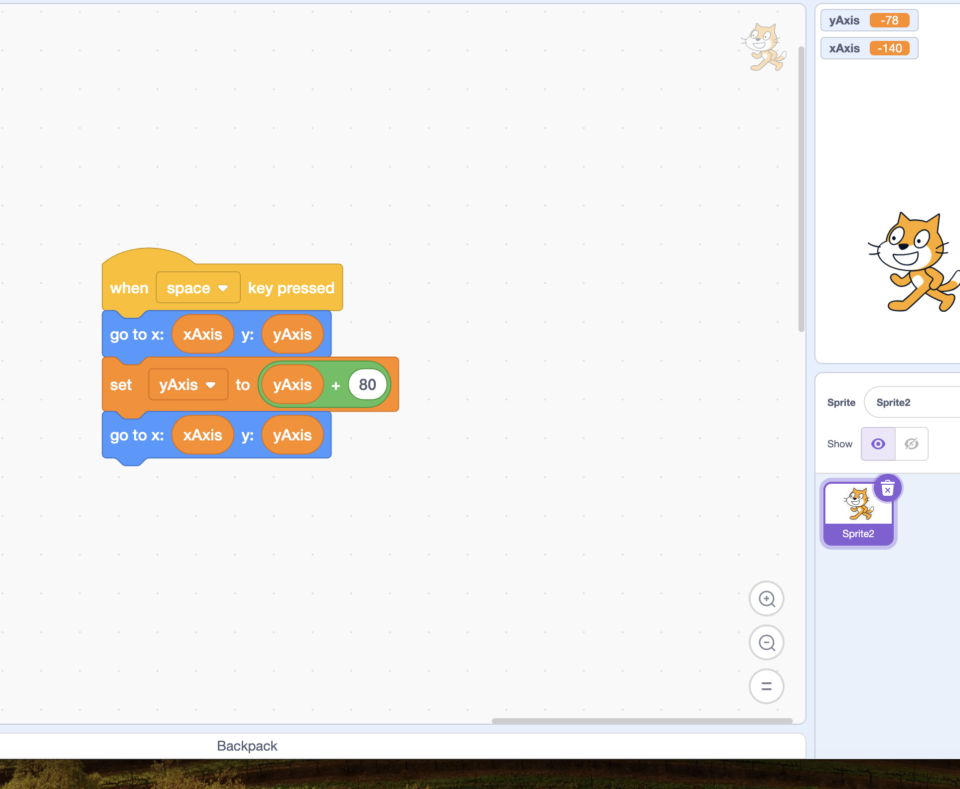Image resolution: width=960 pixels, height=789 pixels.
Task: Open the Backpack panel
Action: (x=247, y=745)
